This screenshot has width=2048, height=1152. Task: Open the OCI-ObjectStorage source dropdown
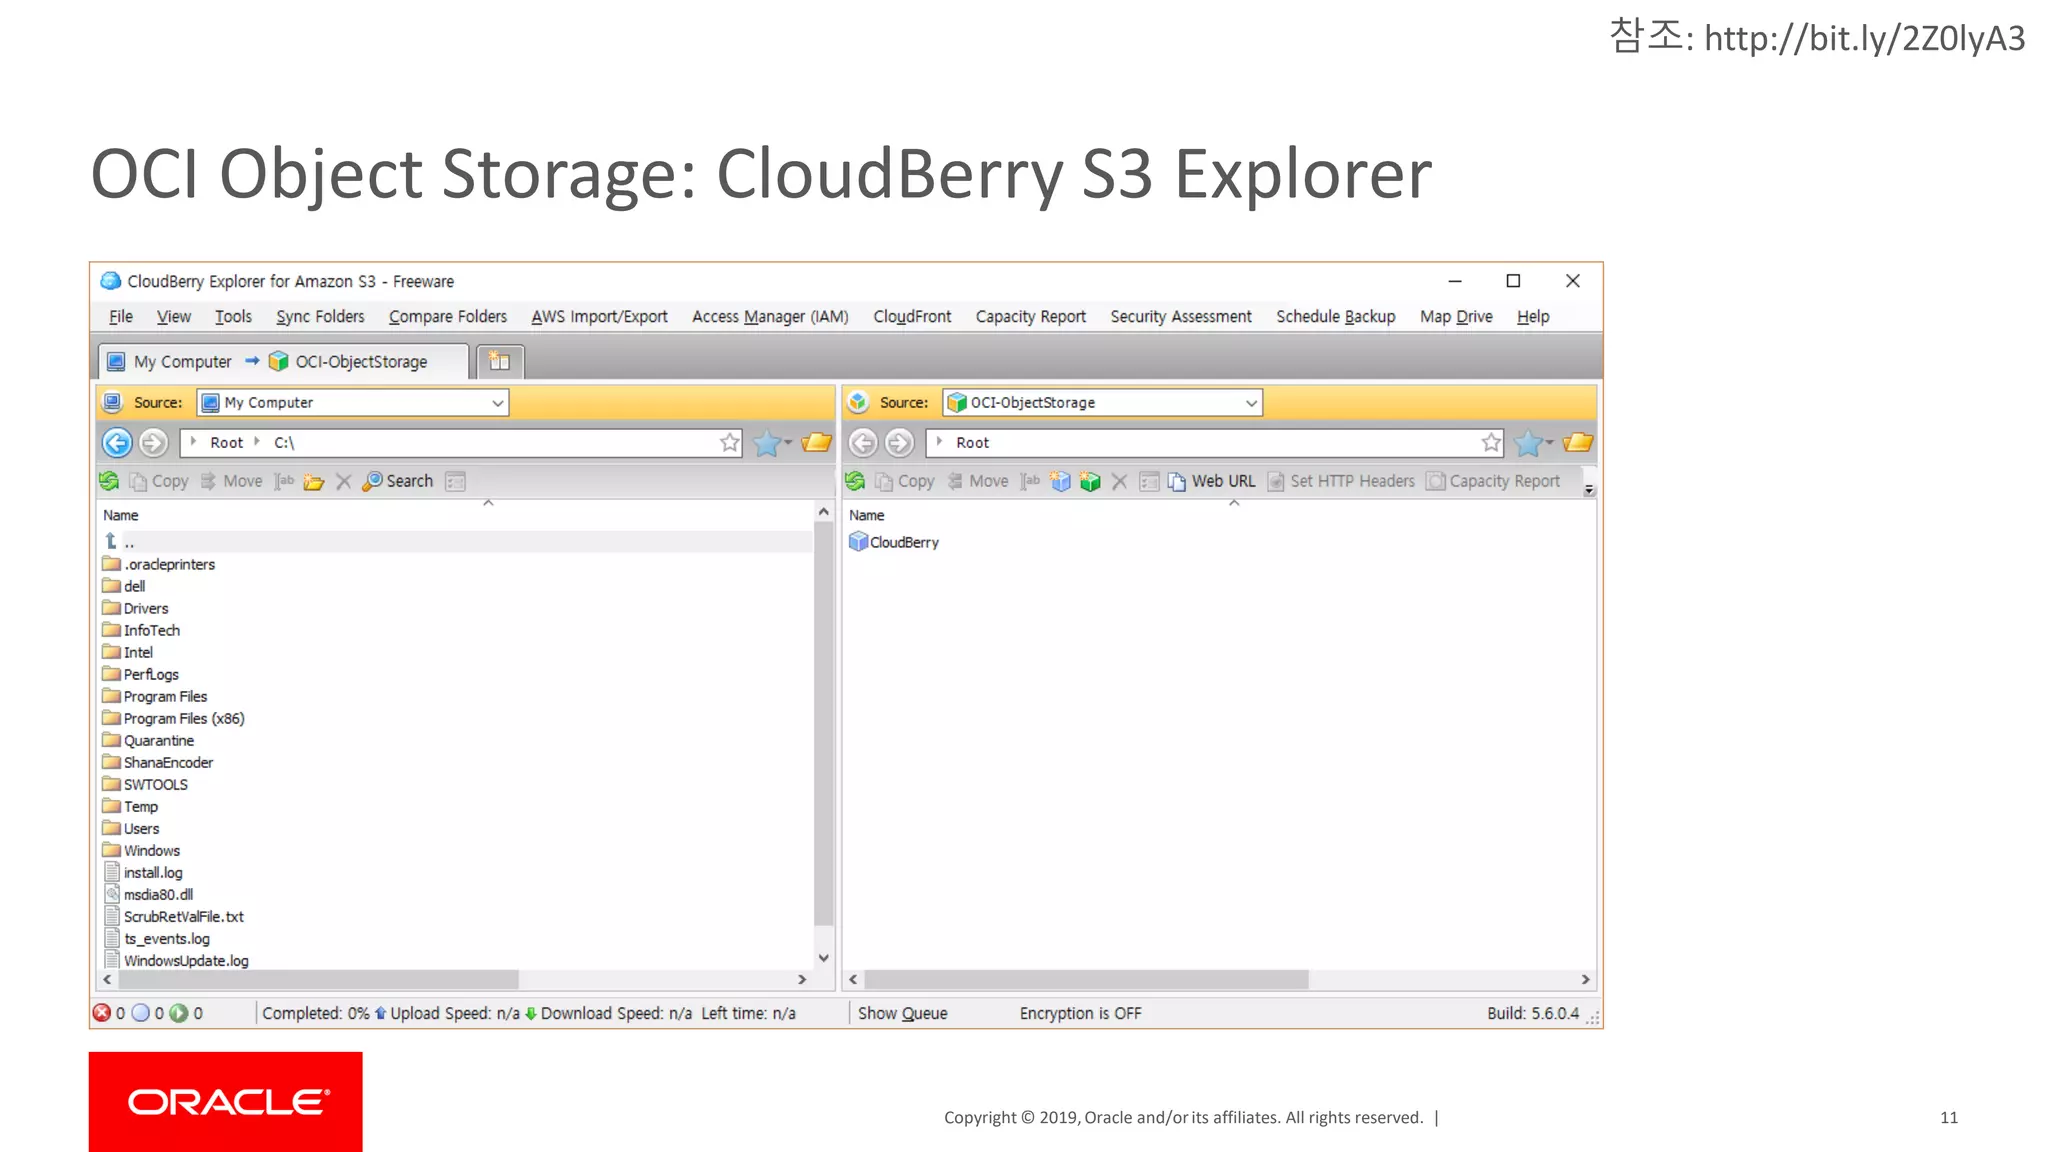(1251, 403)
